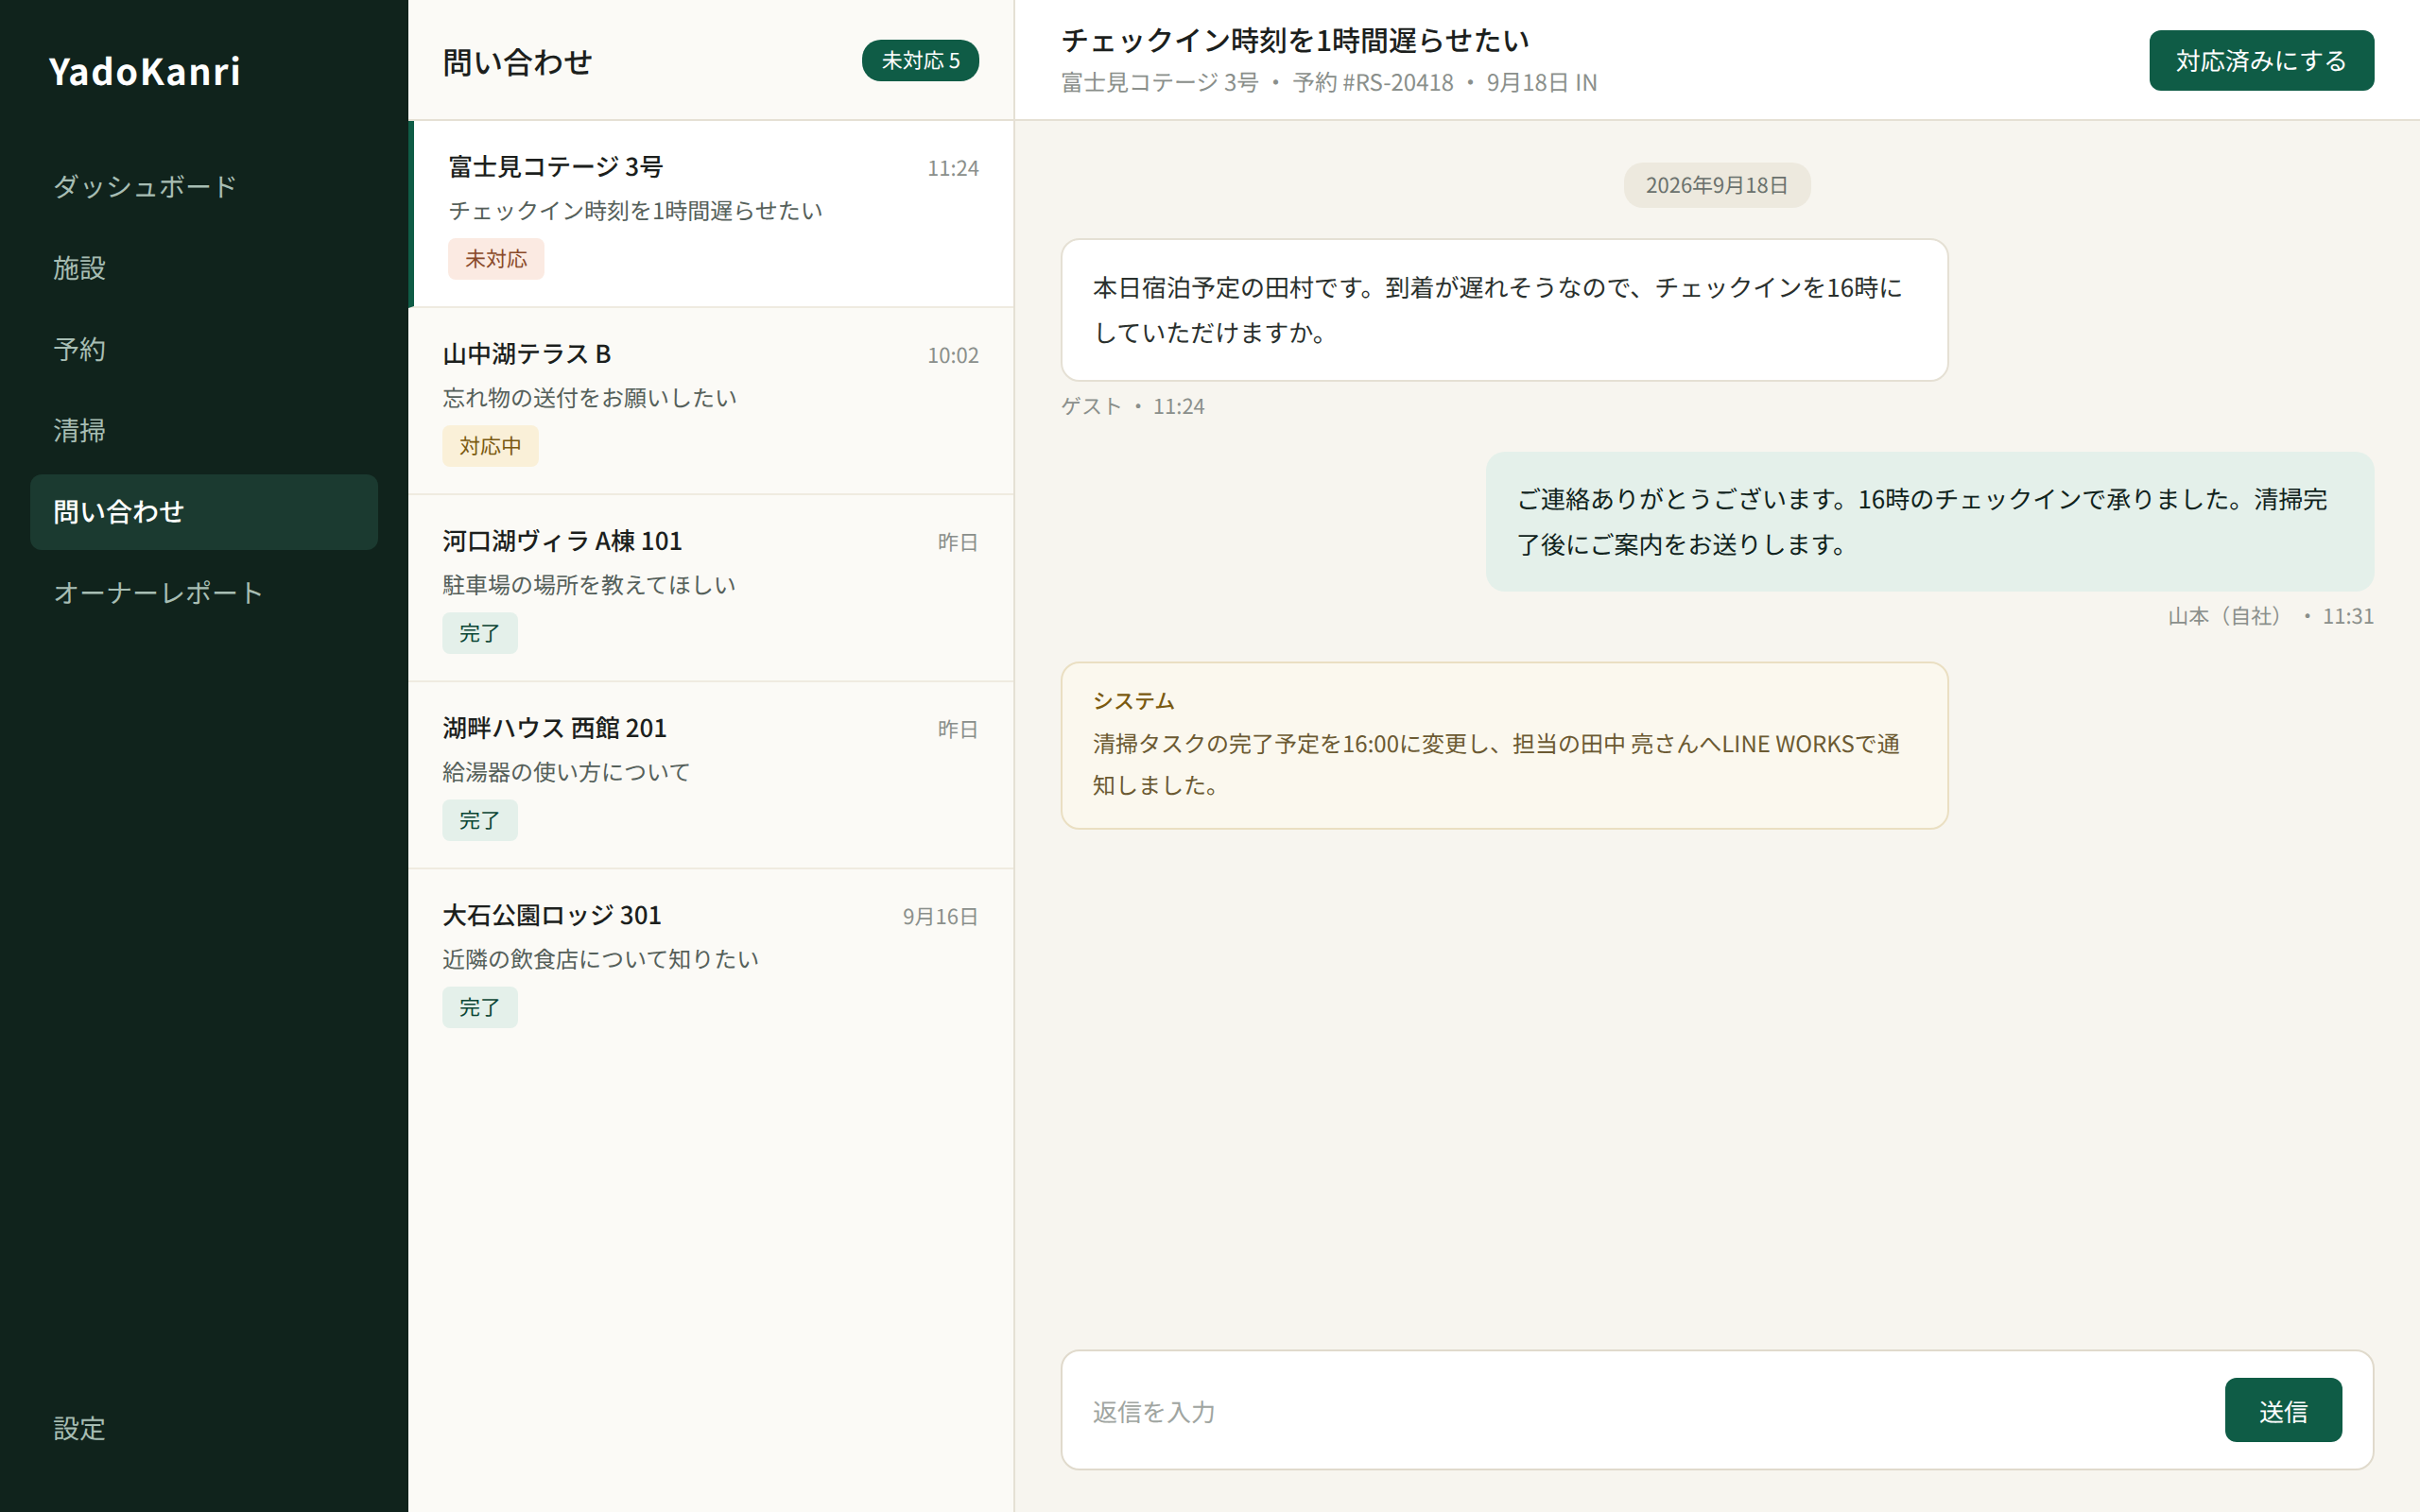Click 完了 tag on 湖畔ハウス row
The height and width of the screenshot is (1512, 2420).
[480, 820]
